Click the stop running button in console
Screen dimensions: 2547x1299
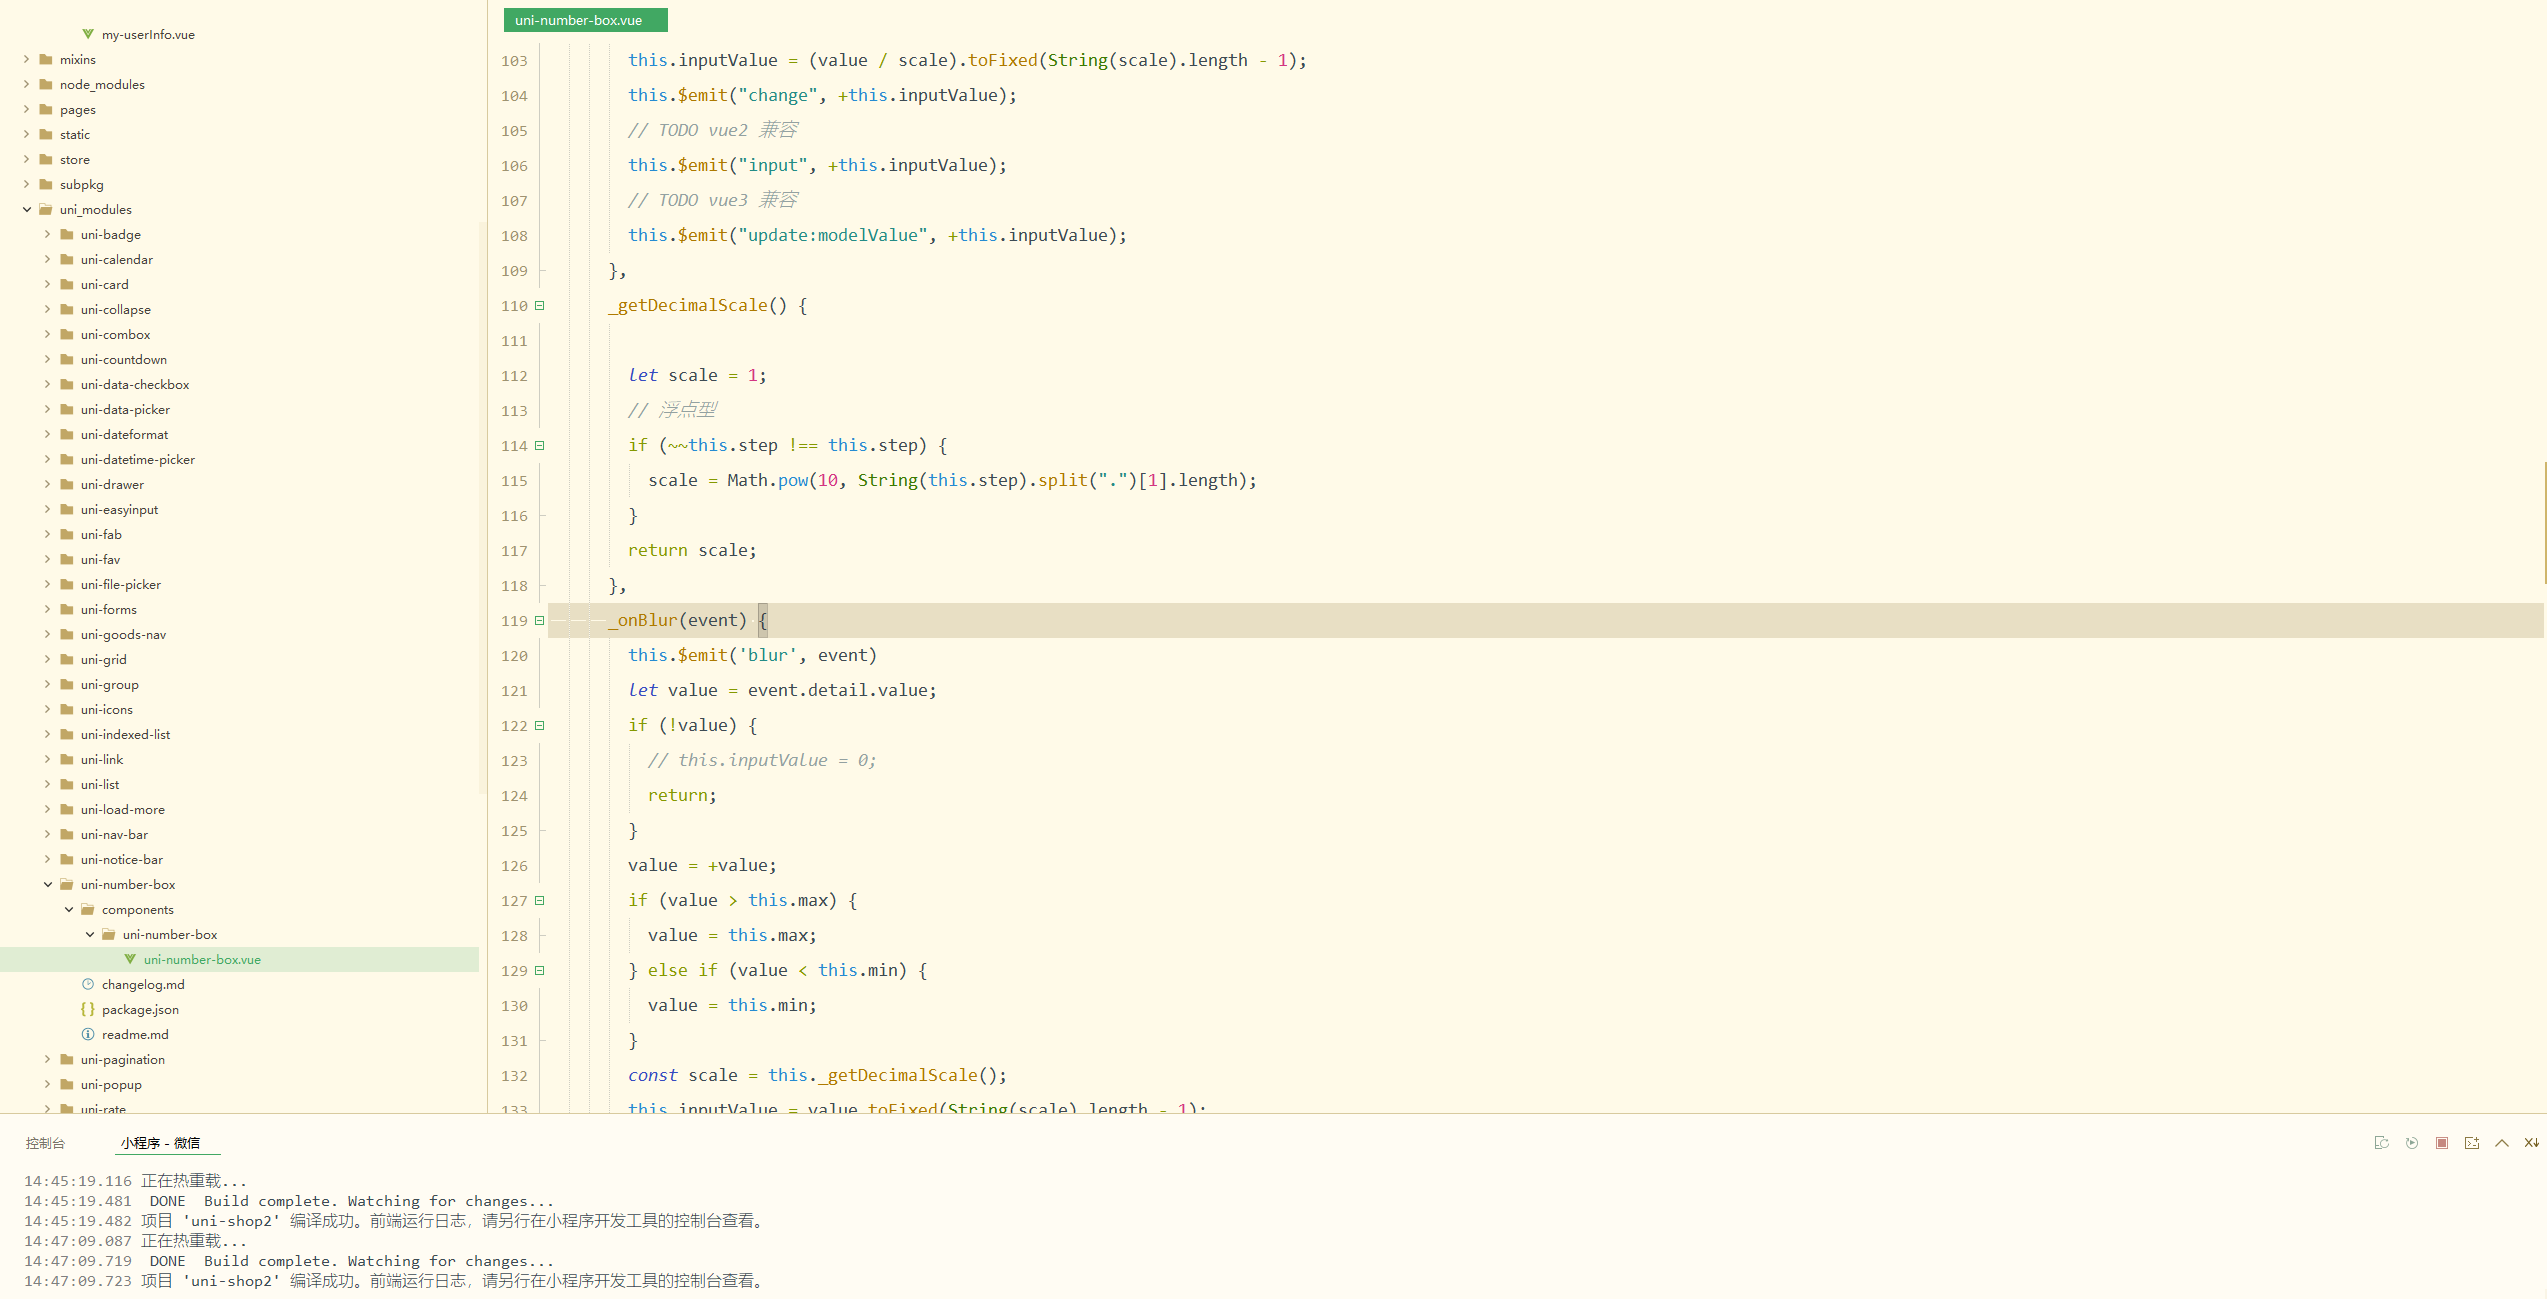tap(2441, 1143)
